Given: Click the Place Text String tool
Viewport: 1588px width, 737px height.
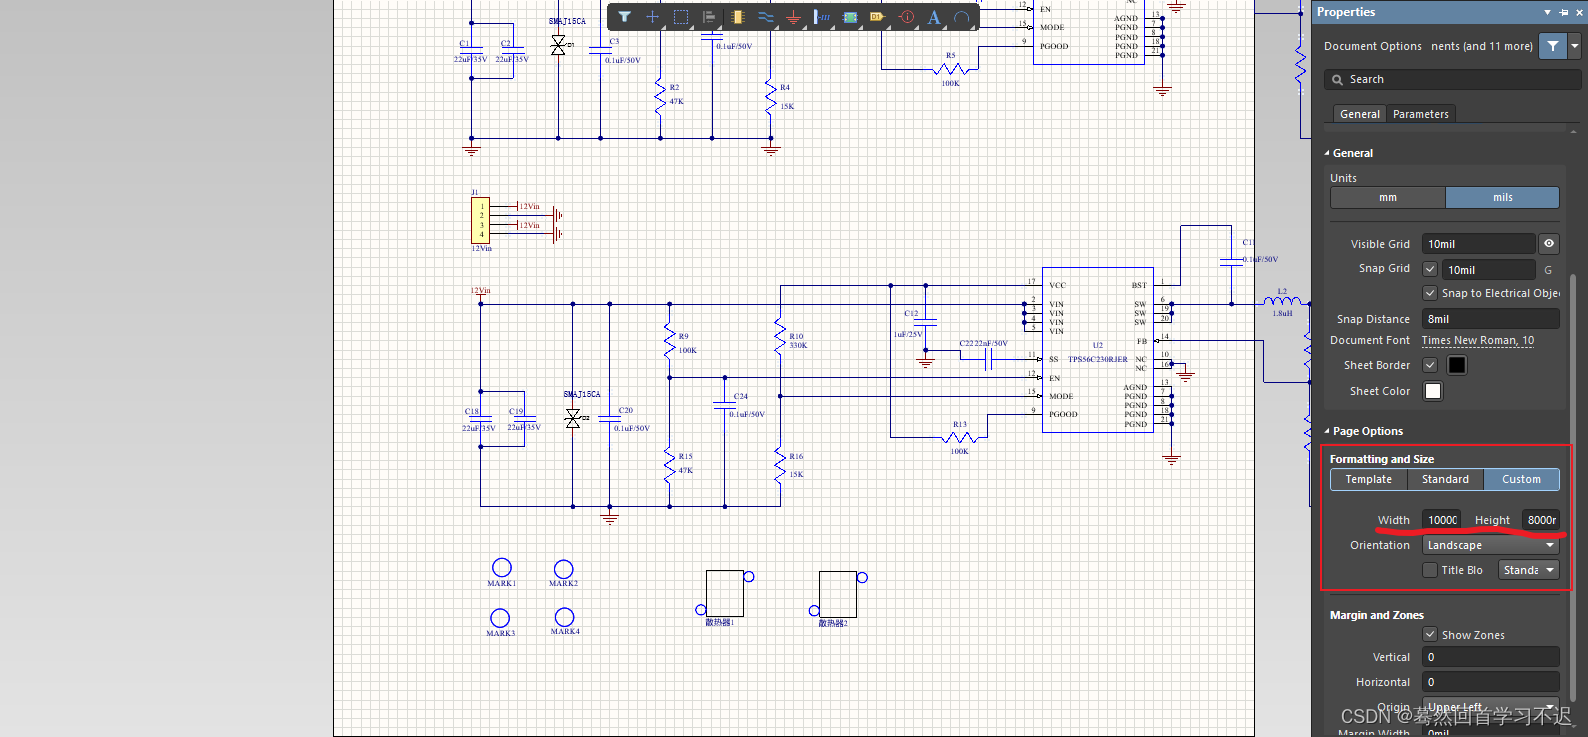Looking at the screenshot, I should [934, 17].
